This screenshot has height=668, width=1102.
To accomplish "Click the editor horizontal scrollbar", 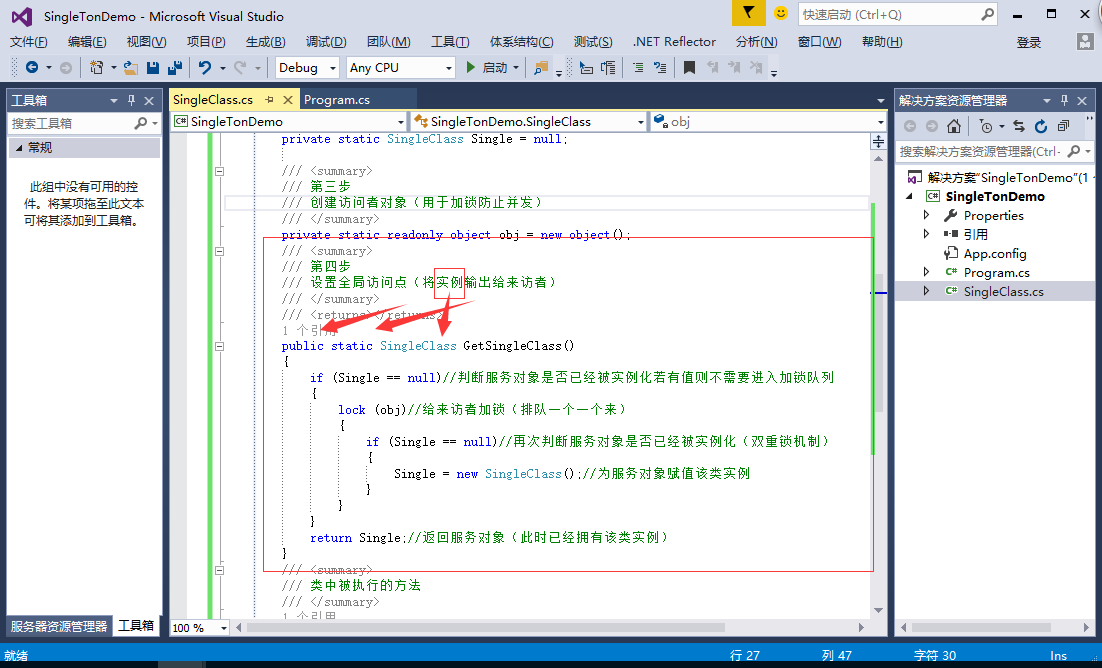I will (x=486, y=627).
